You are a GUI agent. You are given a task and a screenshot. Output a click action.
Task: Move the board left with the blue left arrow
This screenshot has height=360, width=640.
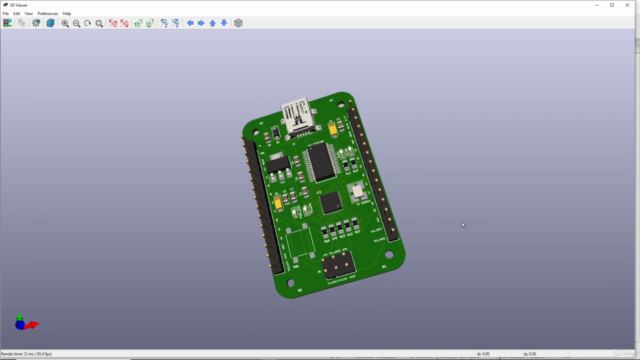[x=190, y=23]
